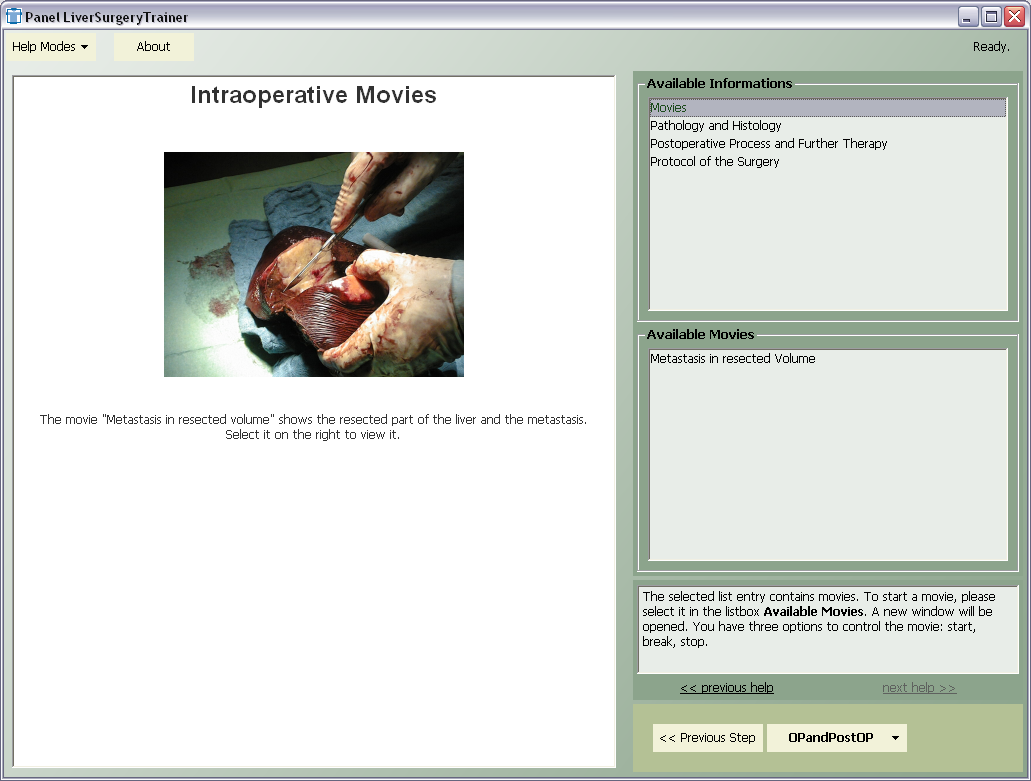The image size is (1031, 781).
Task: Click the Intraoperative Movies heading
Action: point(313,96)
